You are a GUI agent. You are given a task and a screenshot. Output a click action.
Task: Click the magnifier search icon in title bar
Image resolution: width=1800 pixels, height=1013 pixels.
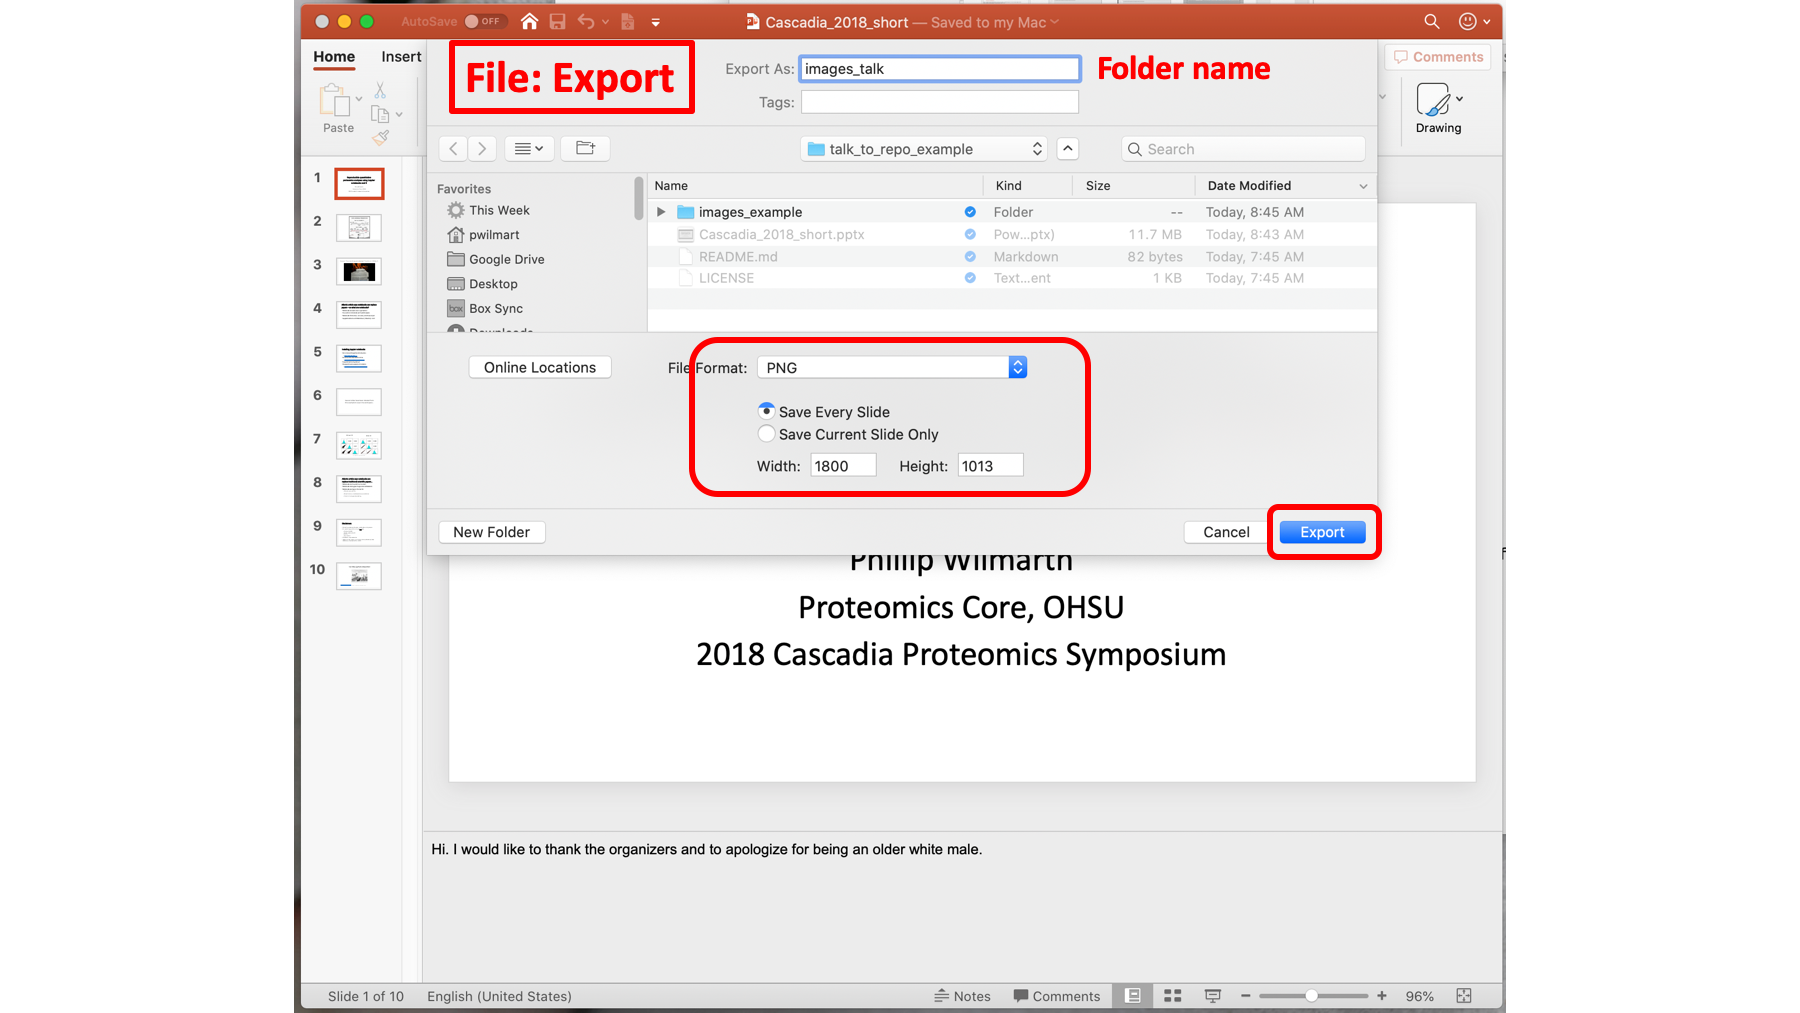click(x=1432, y=21)
